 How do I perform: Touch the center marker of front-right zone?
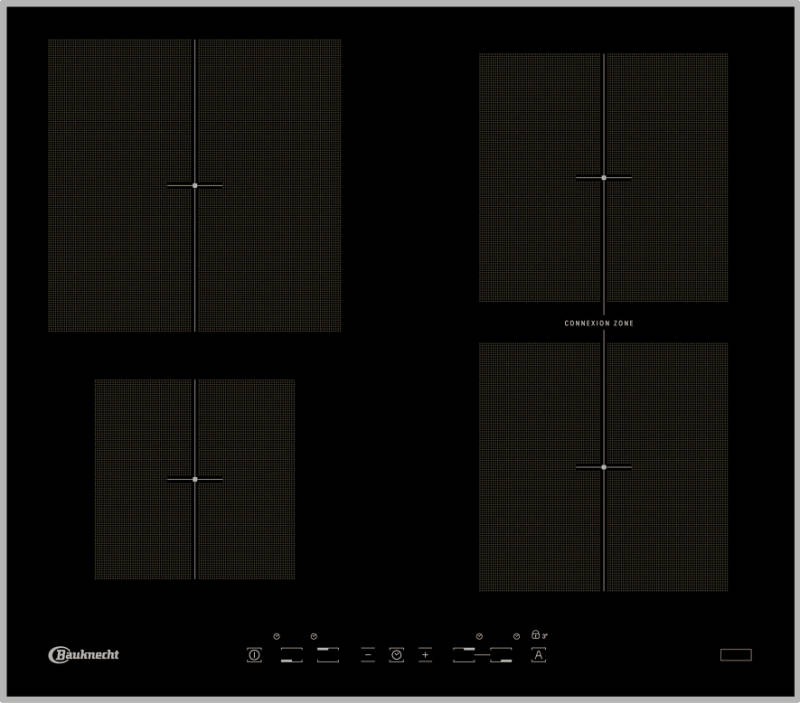604,467
